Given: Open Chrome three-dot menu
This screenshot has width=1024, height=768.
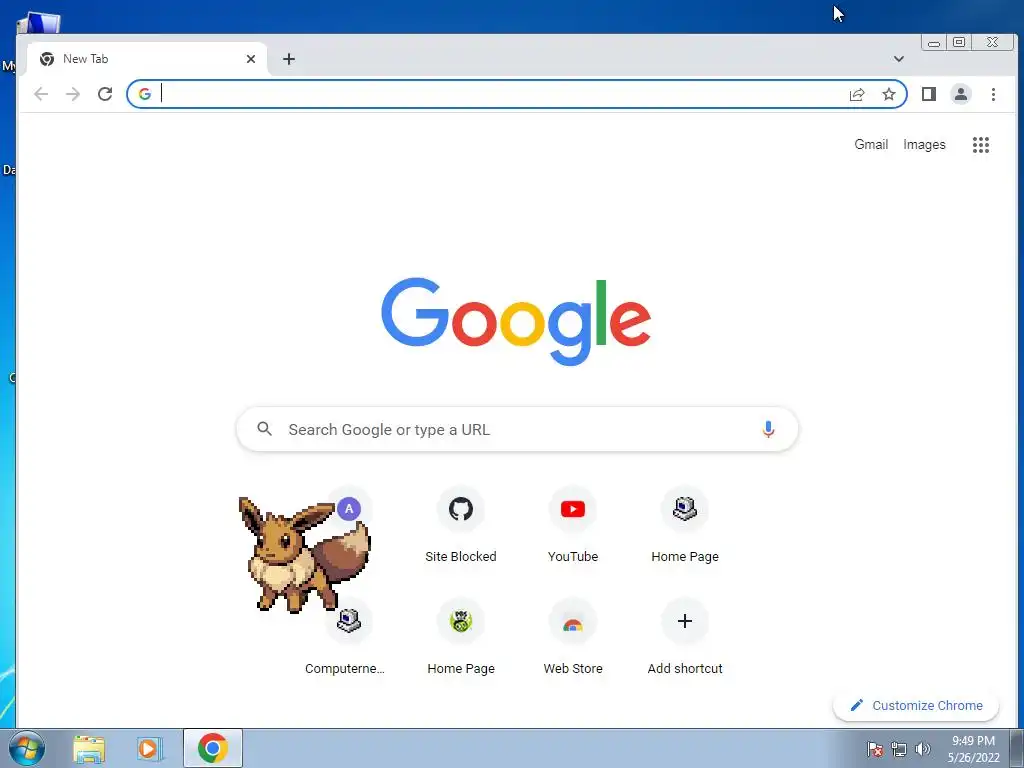Looking at the screenshot, I should coord(993,94).
